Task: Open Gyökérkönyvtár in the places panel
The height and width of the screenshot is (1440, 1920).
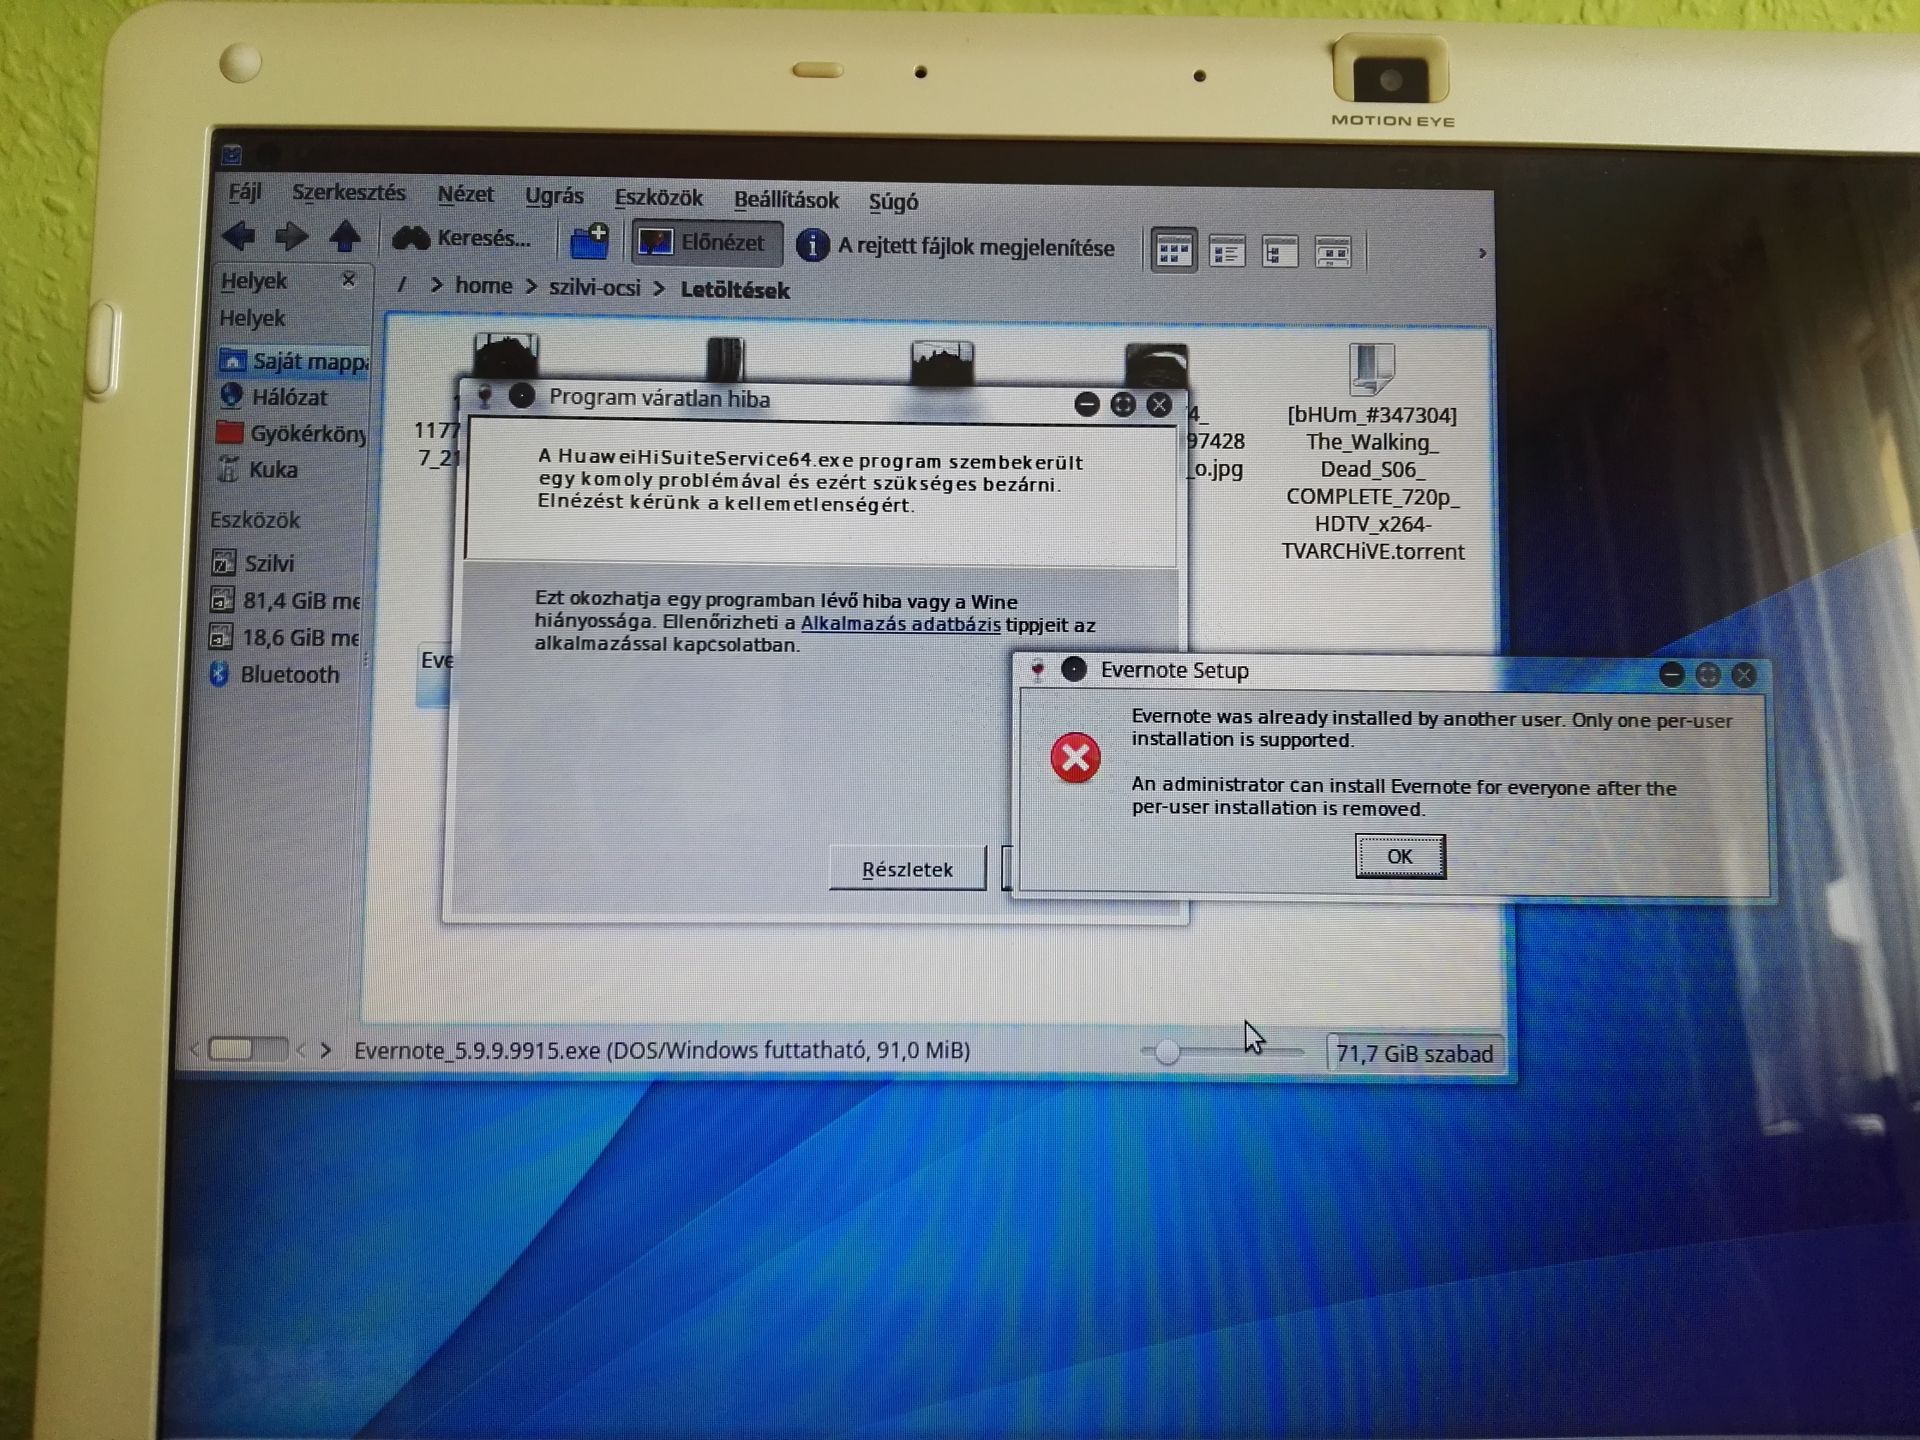Action: tap(292, 433)
